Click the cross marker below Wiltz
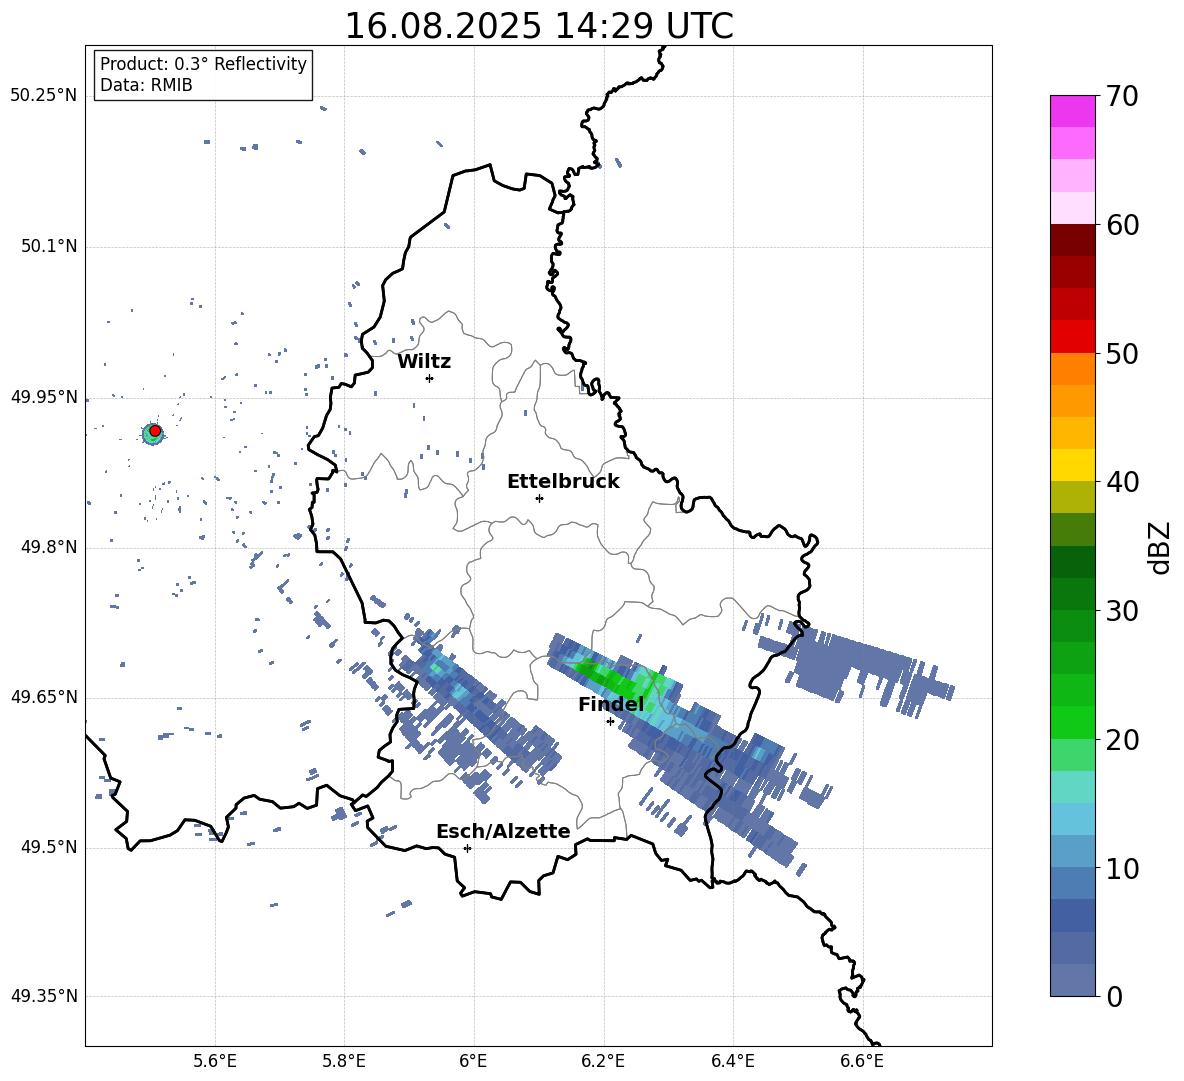 coord(429,378)
